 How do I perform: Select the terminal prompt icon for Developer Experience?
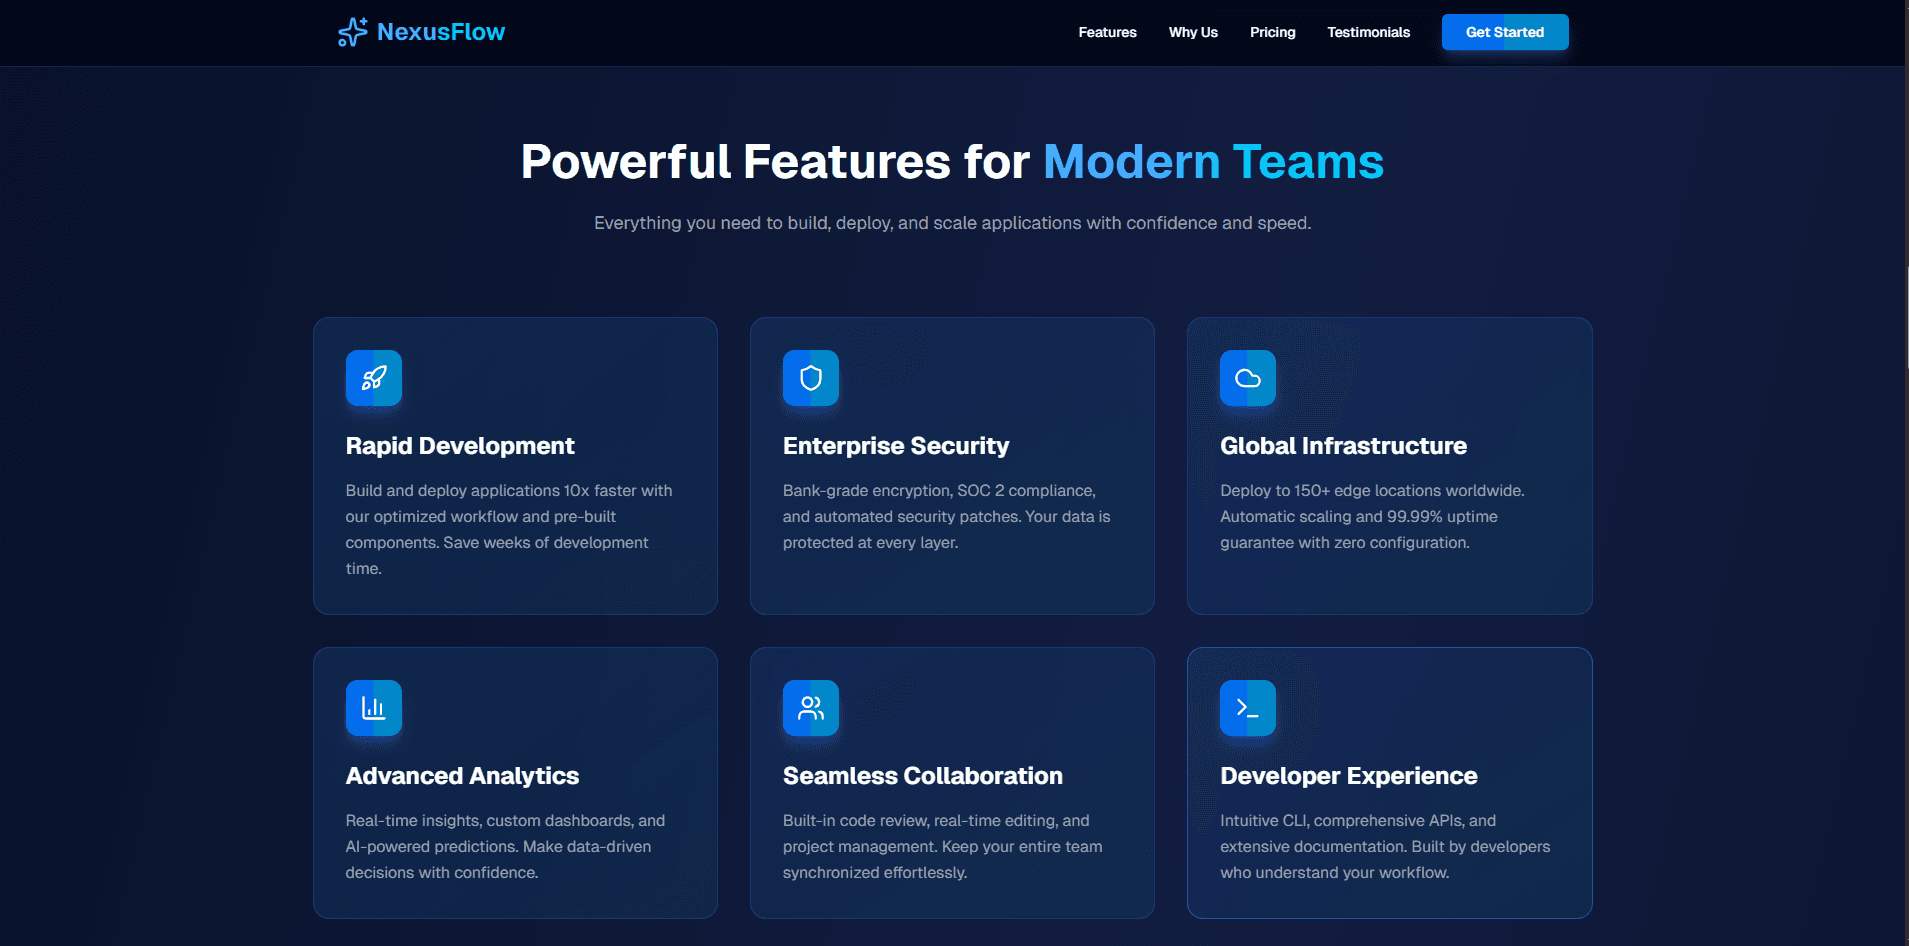point(1247,708)
